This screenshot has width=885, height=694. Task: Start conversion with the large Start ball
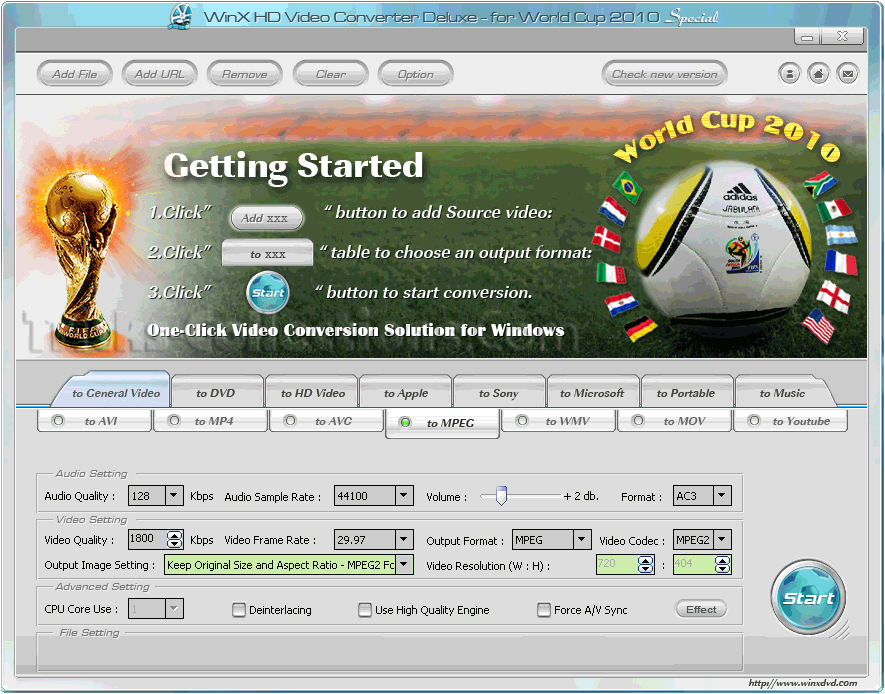coord(808,598)
